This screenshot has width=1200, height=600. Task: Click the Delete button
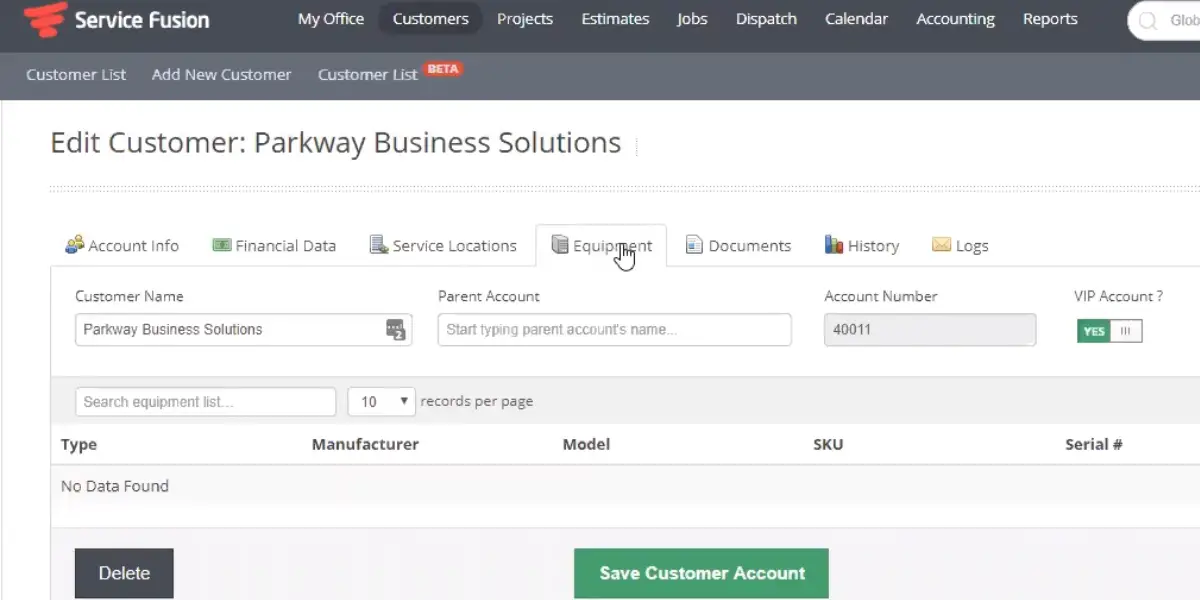coord(124,573)
